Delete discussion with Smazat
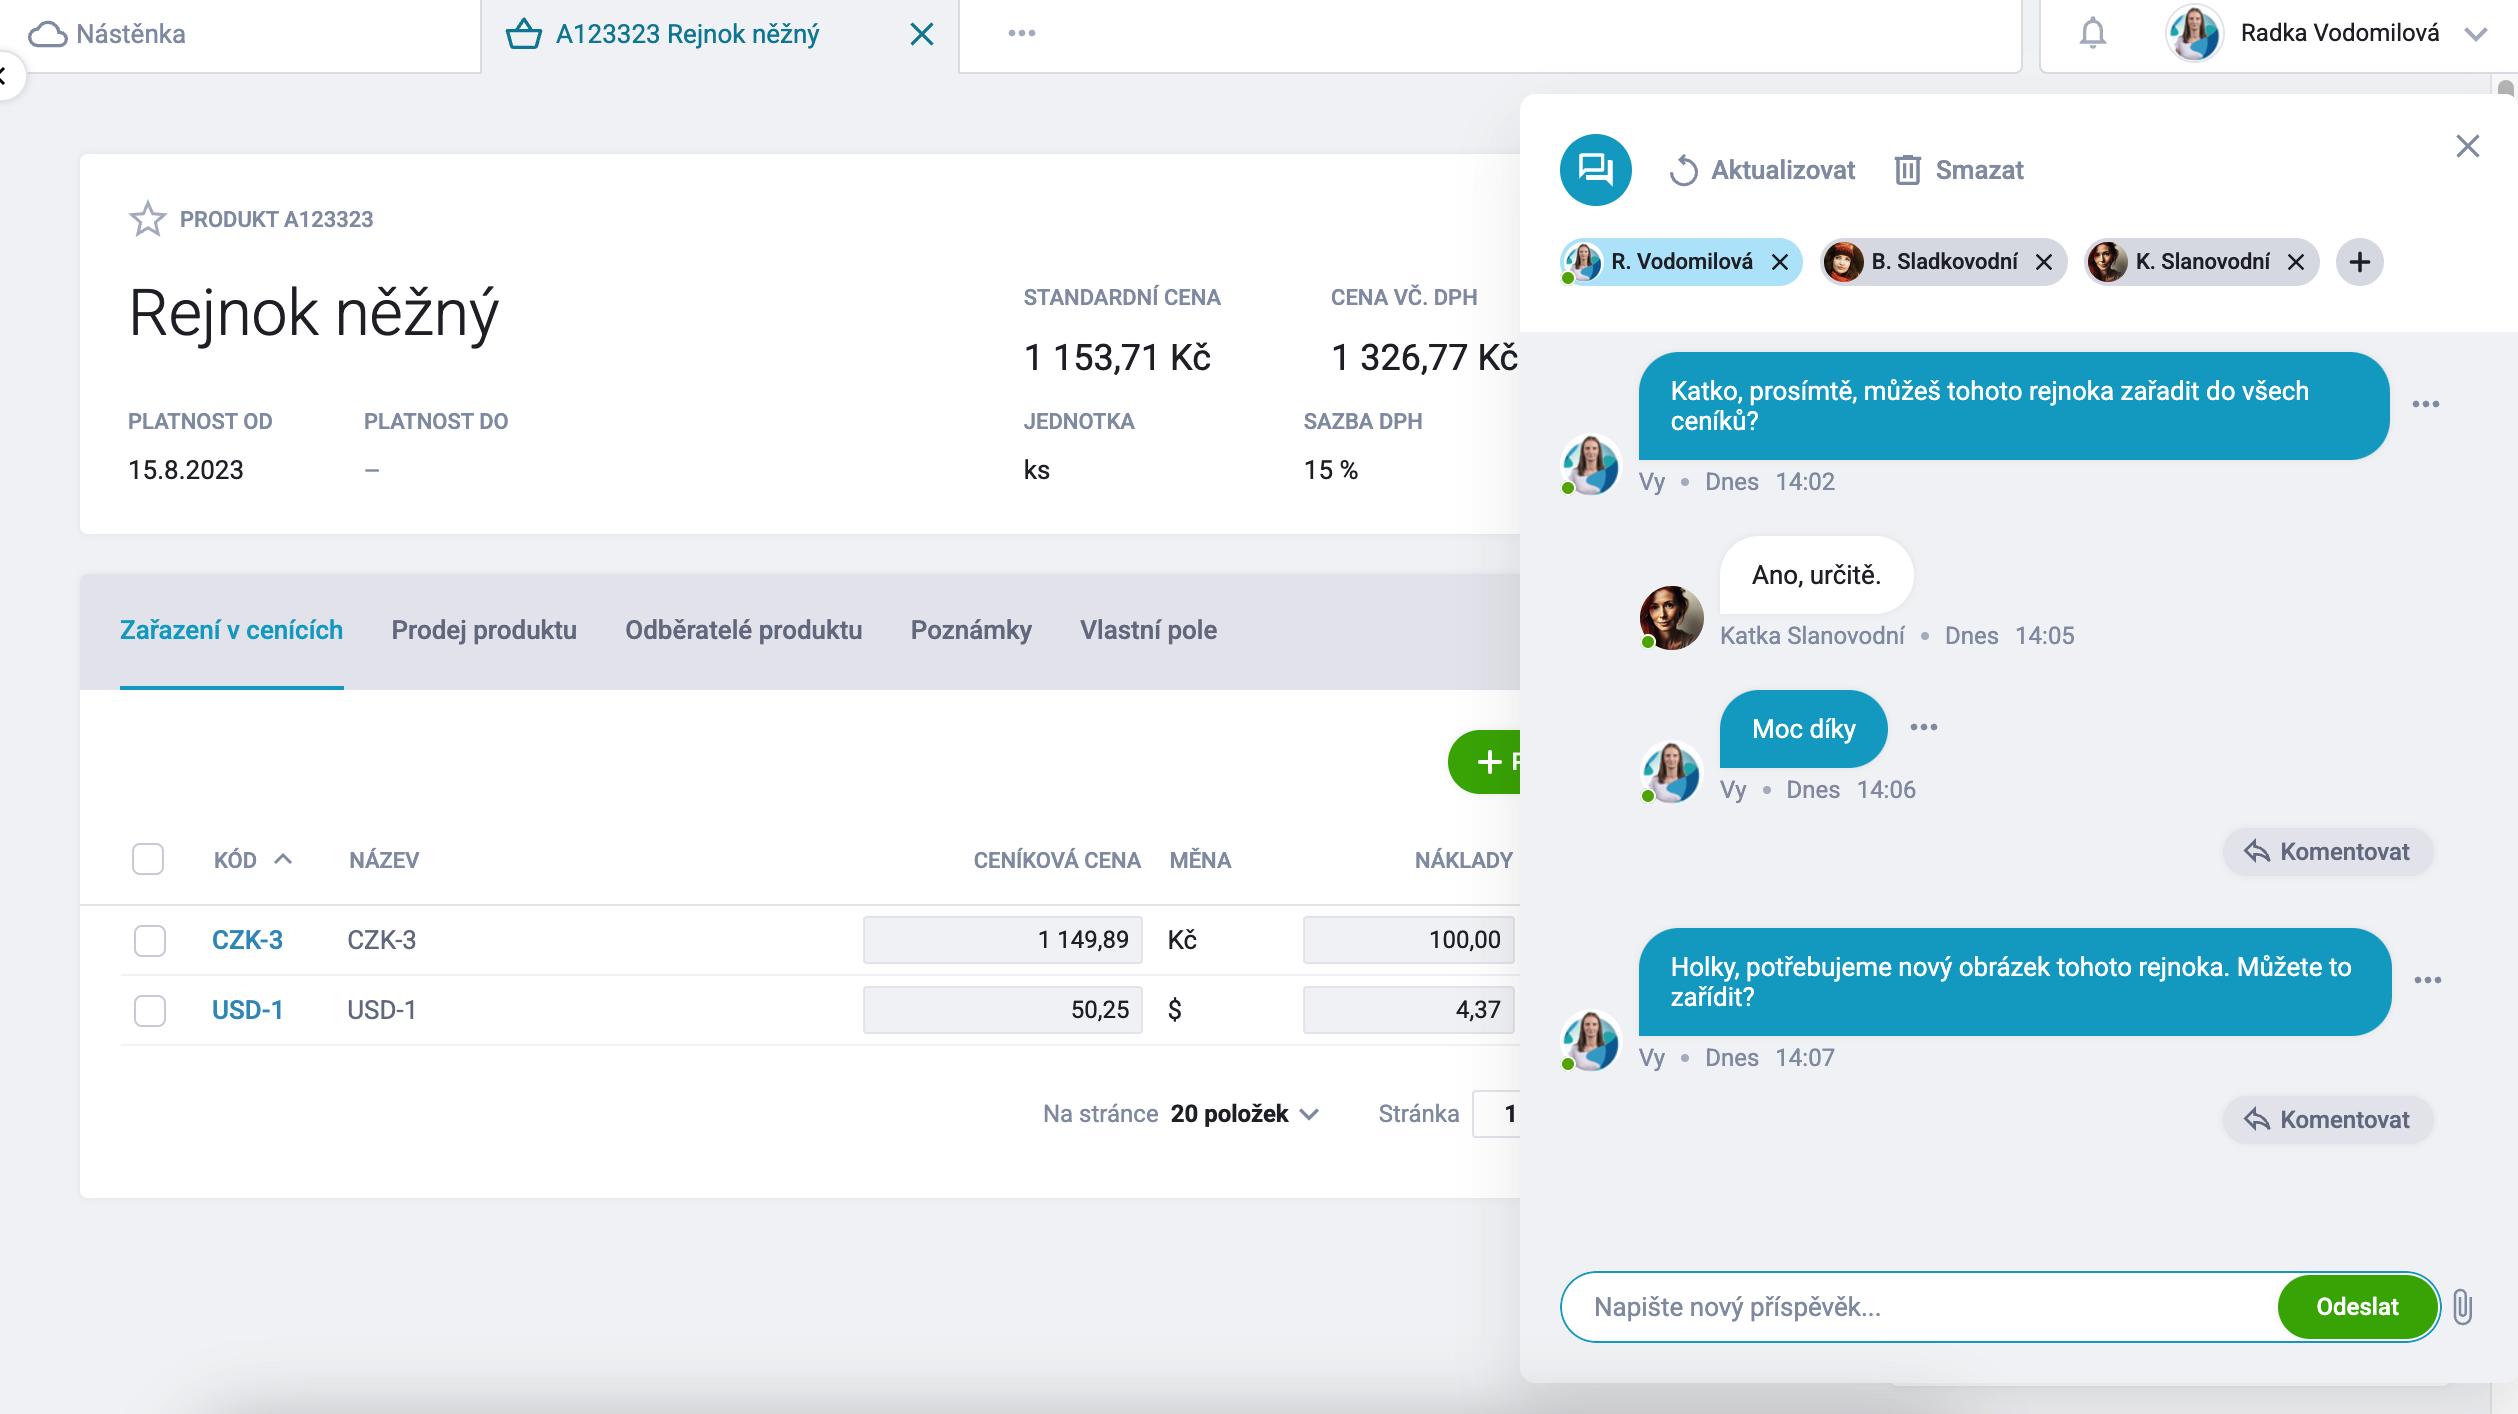This screenshot has width=2518, height=1414. 1958,170
